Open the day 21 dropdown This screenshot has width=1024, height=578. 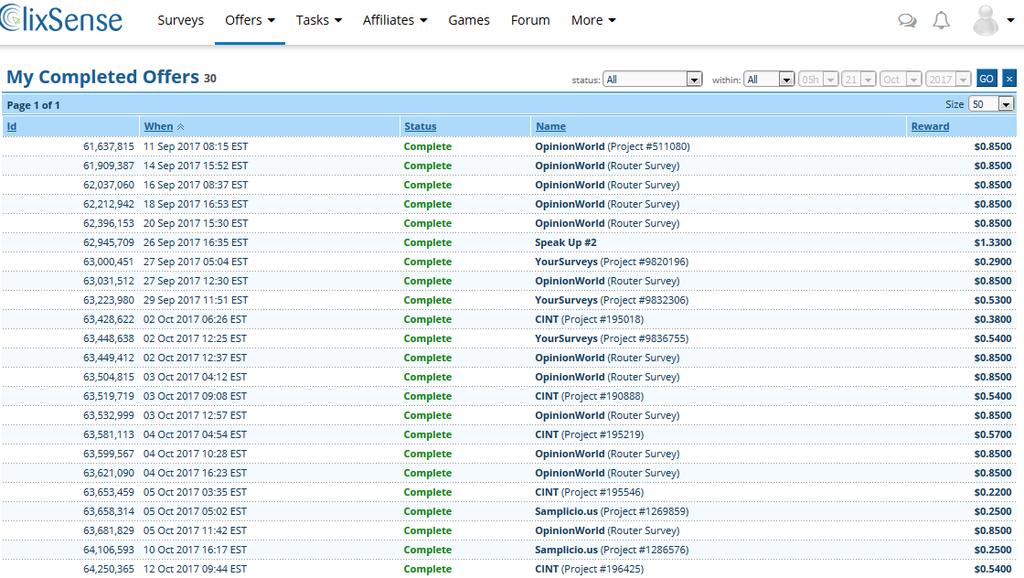click(858, 79)
